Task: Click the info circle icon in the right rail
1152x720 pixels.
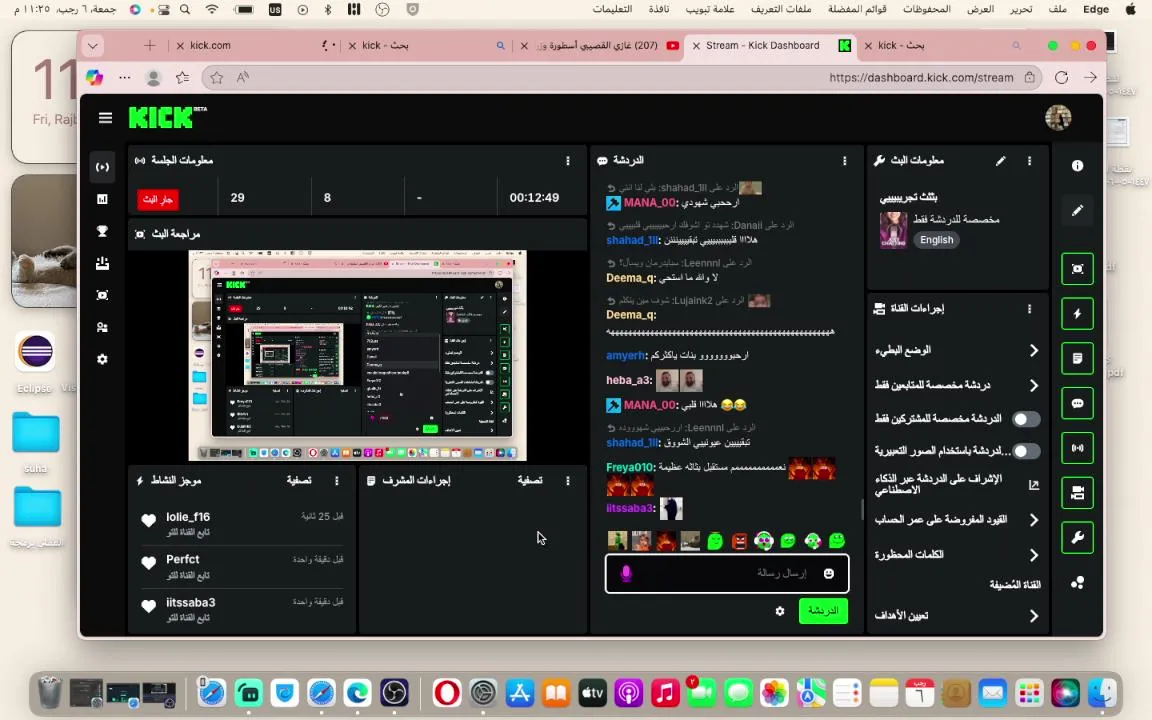Action: tap(1077, 166)
